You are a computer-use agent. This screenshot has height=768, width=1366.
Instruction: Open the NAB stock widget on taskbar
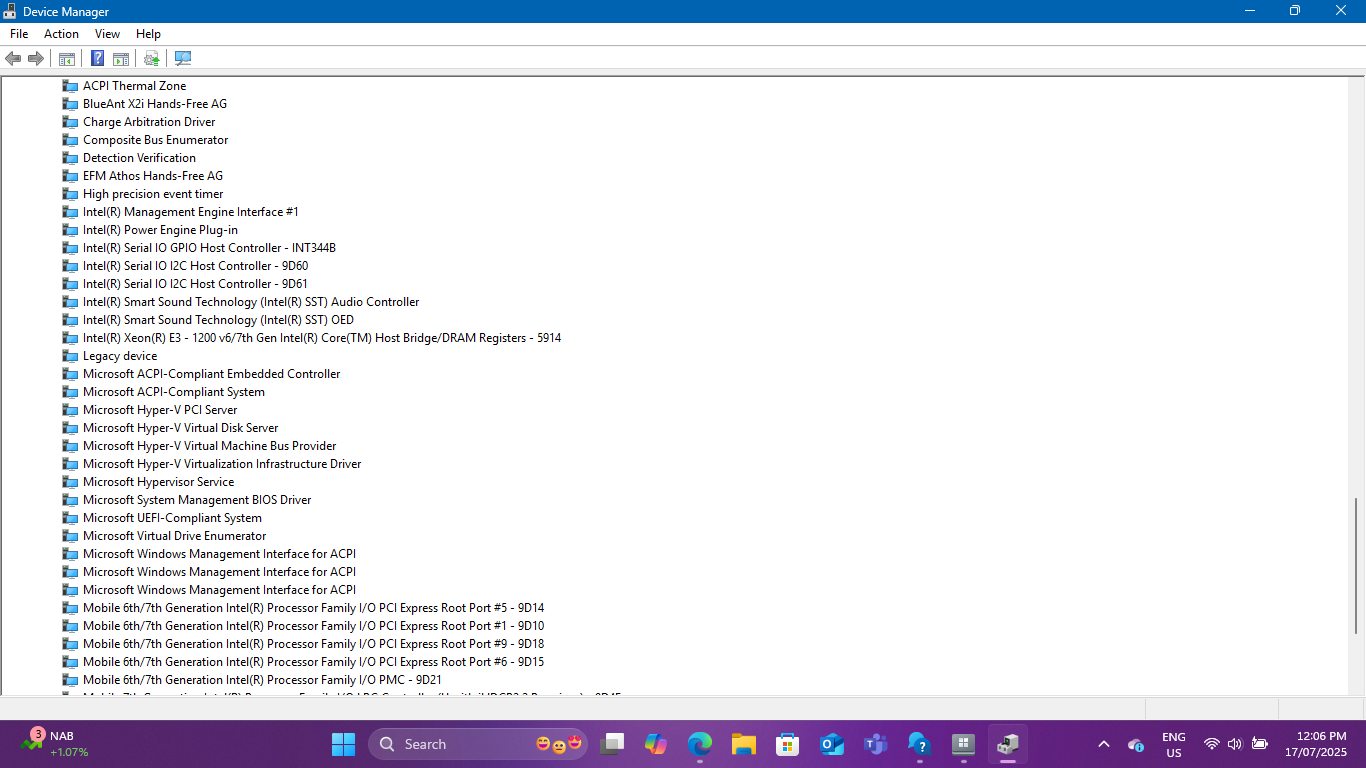click(56, 744)
